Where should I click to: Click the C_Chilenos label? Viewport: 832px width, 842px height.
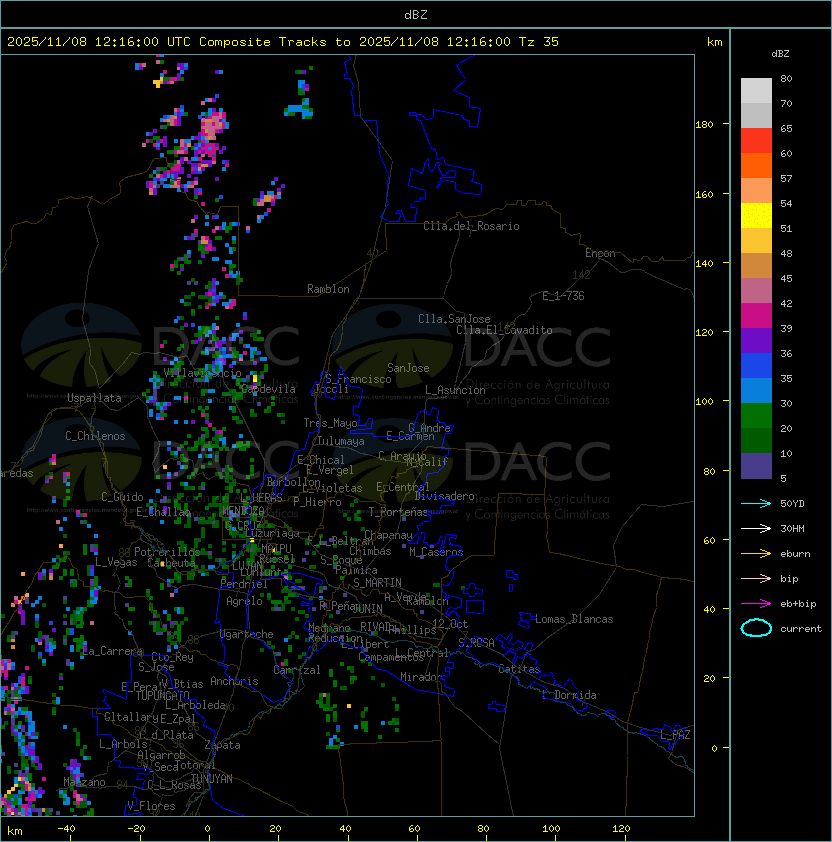tap(95, 436)
